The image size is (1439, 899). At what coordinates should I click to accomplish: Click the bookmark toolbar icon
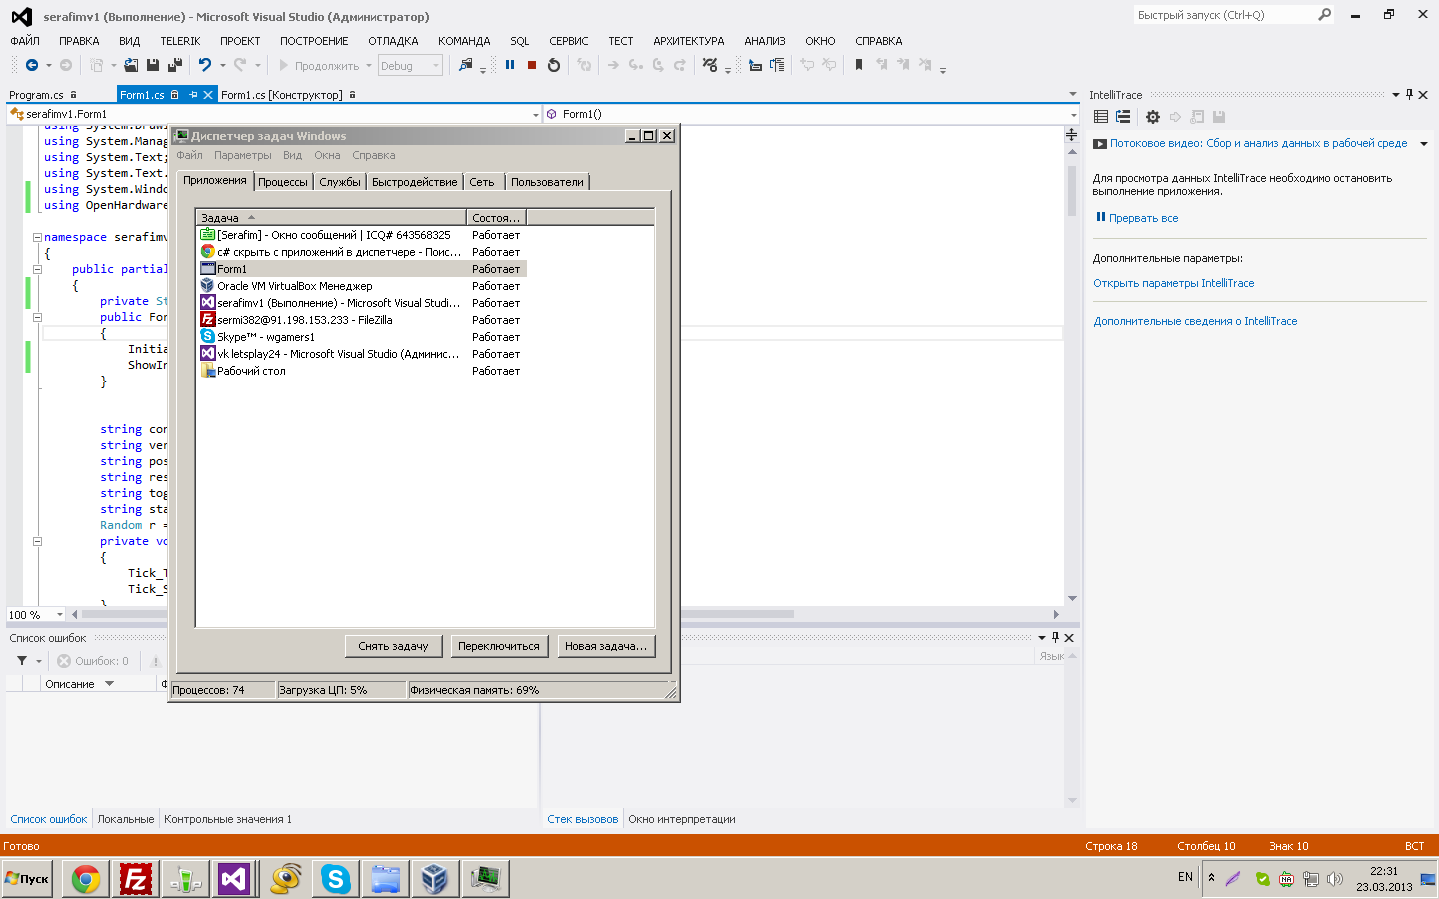coord(858,65)
